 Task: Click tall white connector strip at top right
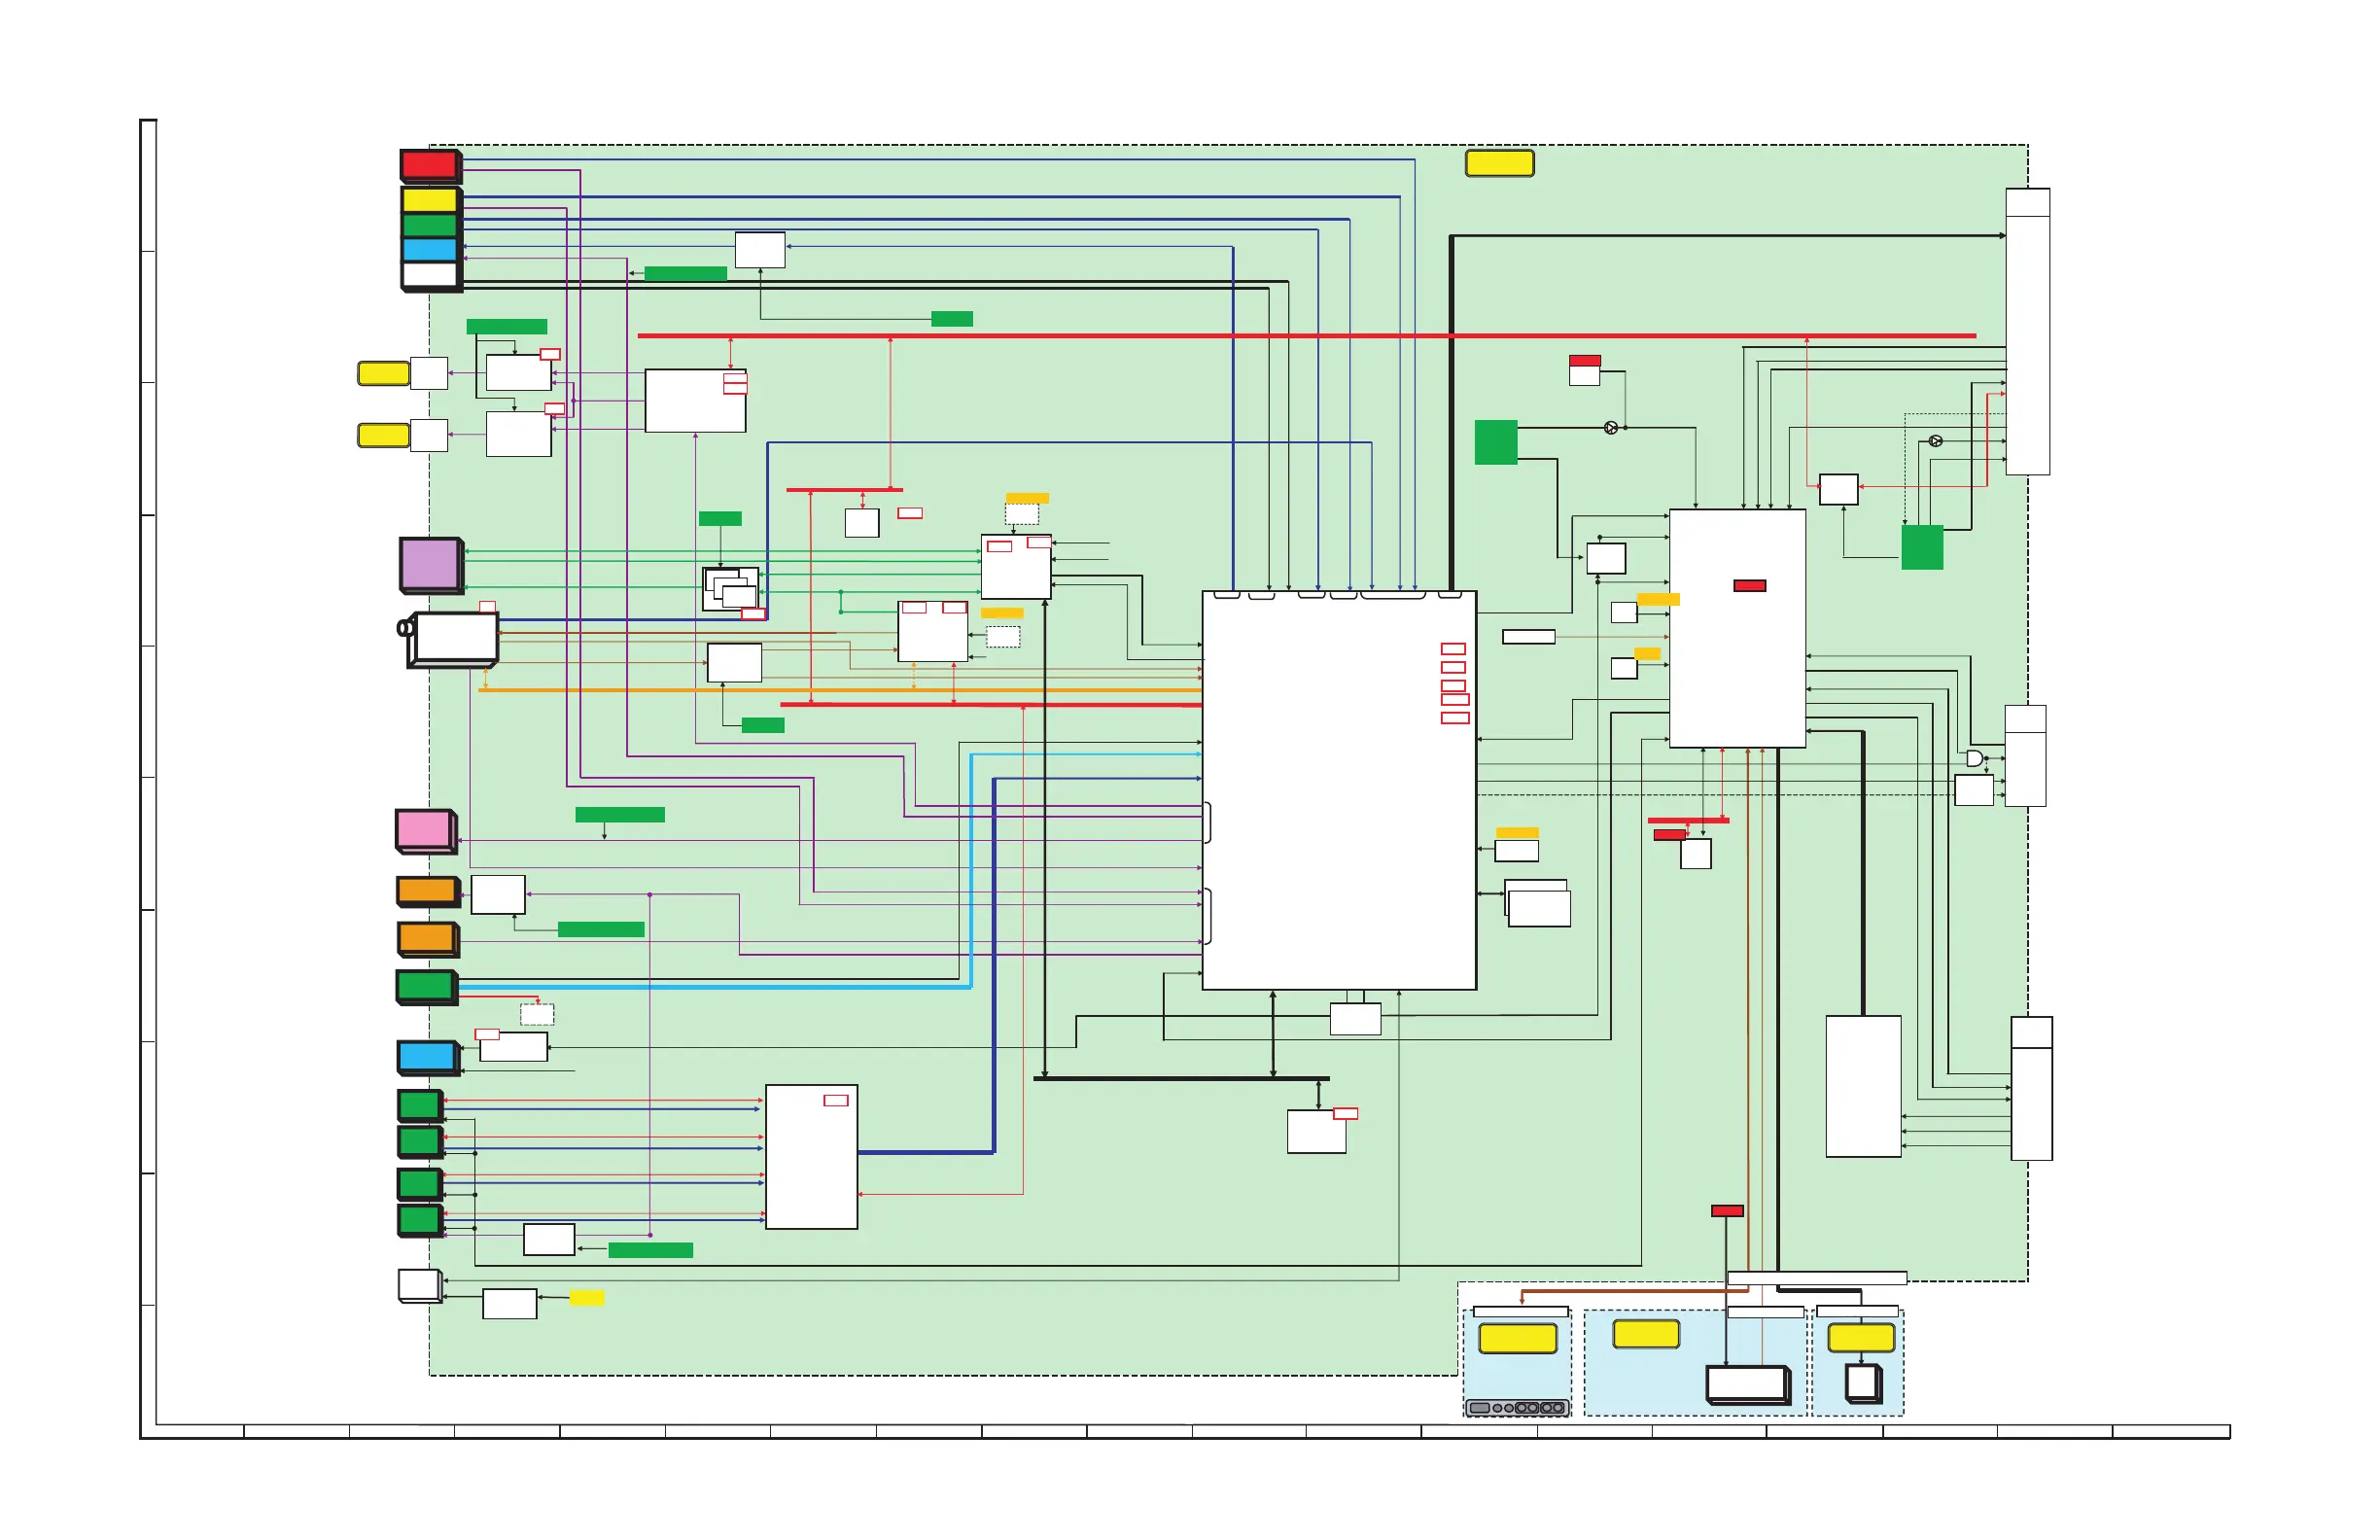tap(2028, 331)
